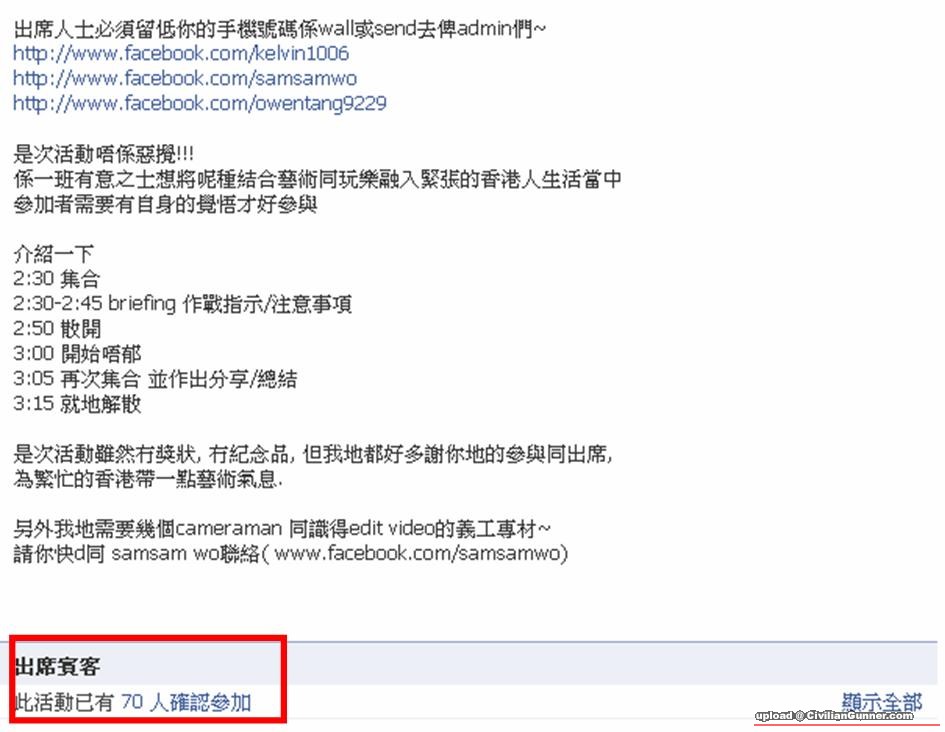Viewport: 945px width, 732px height.
Task: Click the '3:00 開始唔郁' schedule line
Action: tap(77, 354)
